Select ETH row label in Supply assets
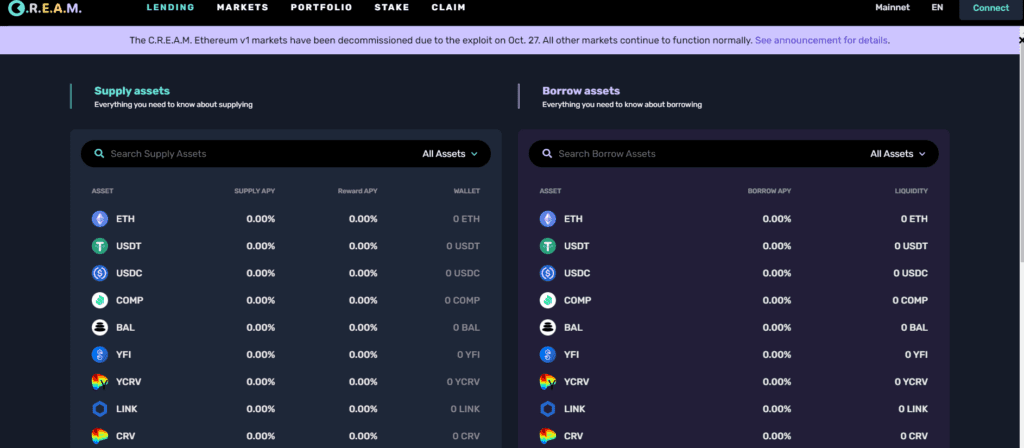The image size is (1024, 448). tap(125, 219)
